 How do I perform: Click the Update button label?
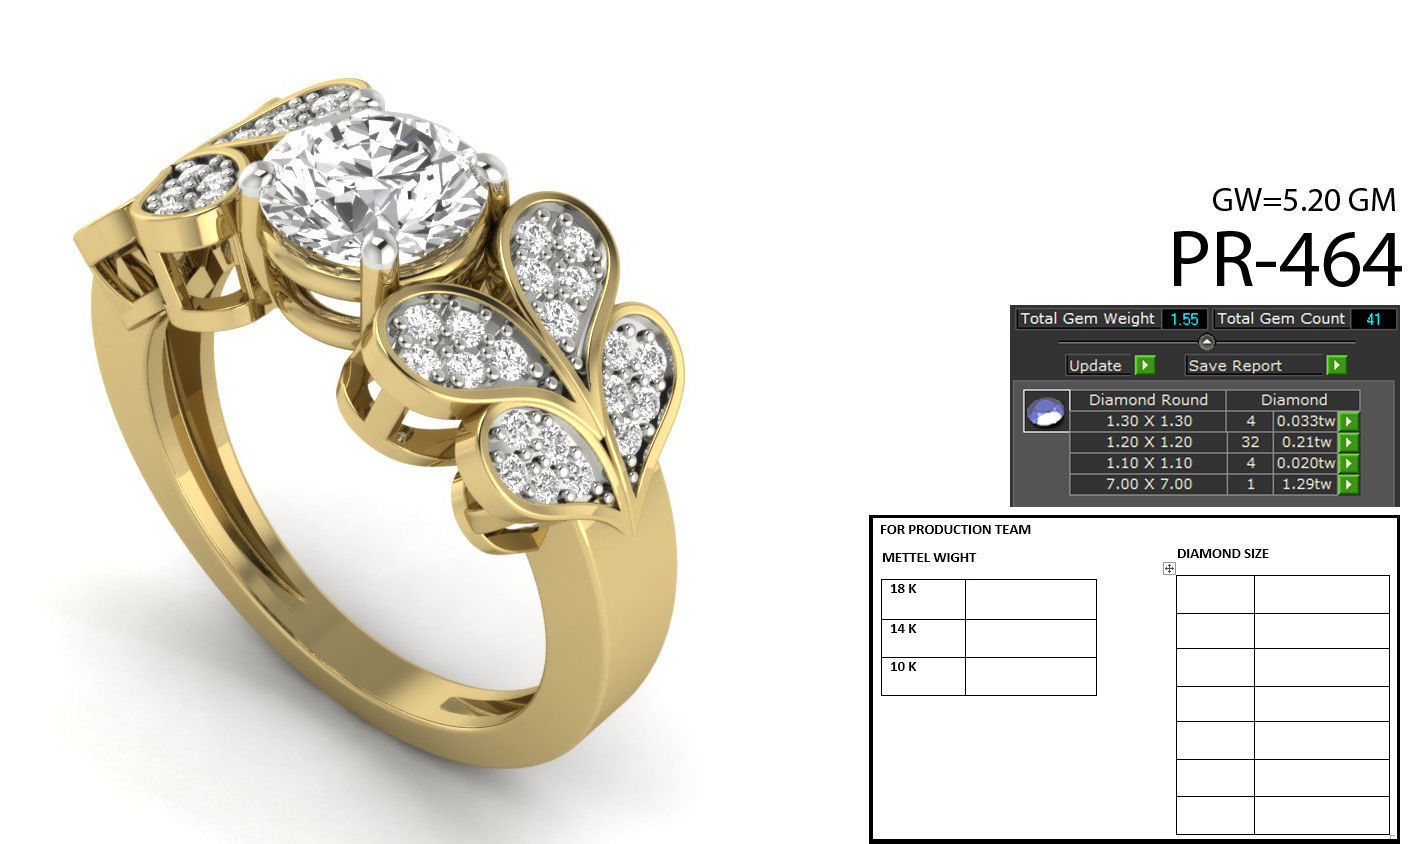[x=1096, y=365]
